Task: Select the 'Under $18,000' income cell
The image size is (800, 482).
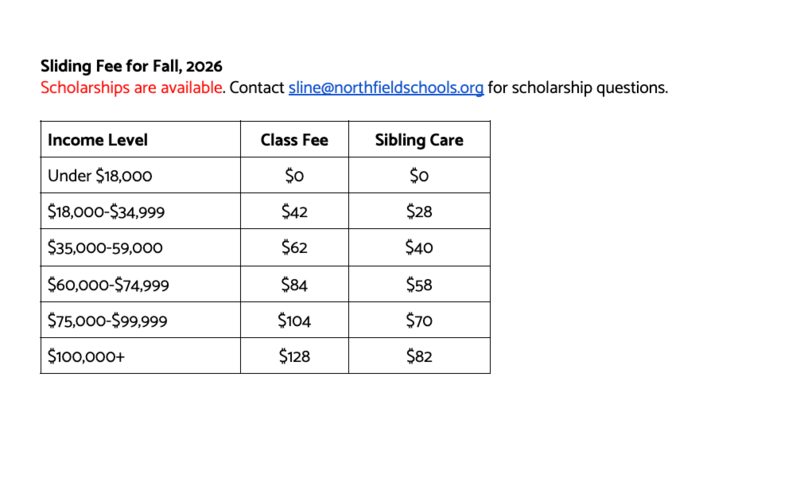Action: pos(140,175)
